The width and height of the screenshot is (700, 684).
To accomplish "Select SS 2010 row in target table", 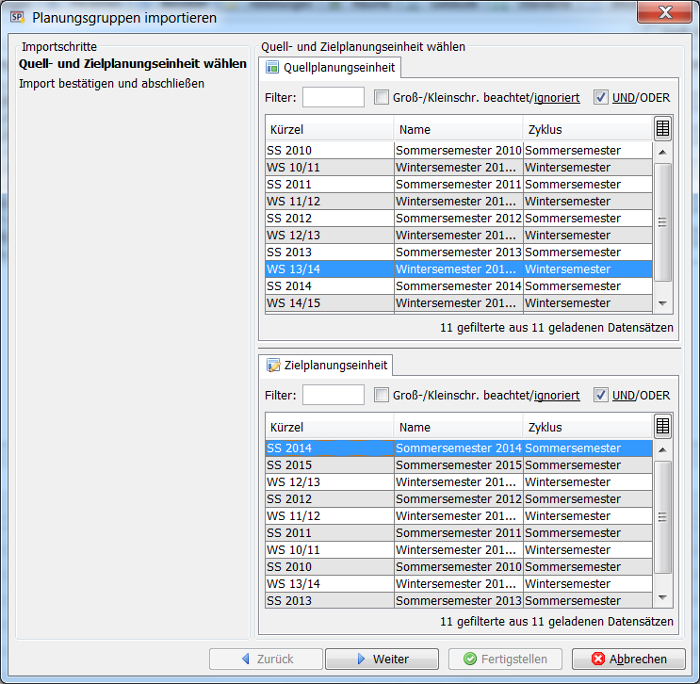I will 459,567.
